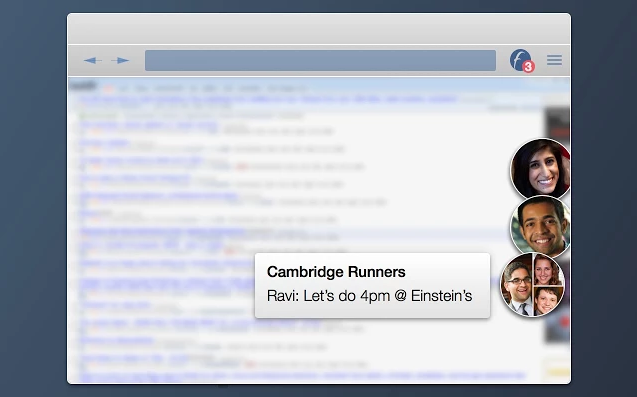Click the blurred sidebar image below group avatar
The height and width of the screenshot is (397, 637).
pos(557,327)
